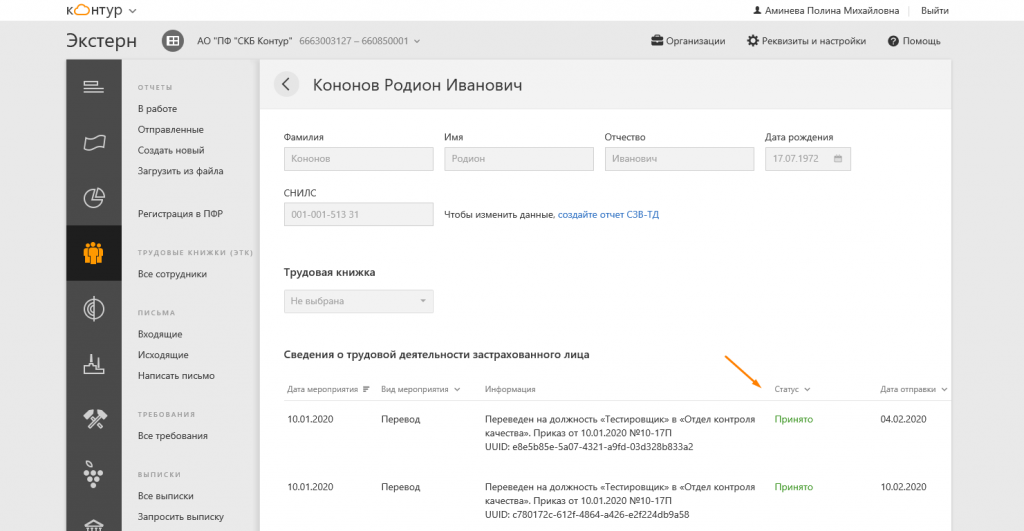Open Все сотрудники list

[x=172, y=274]
